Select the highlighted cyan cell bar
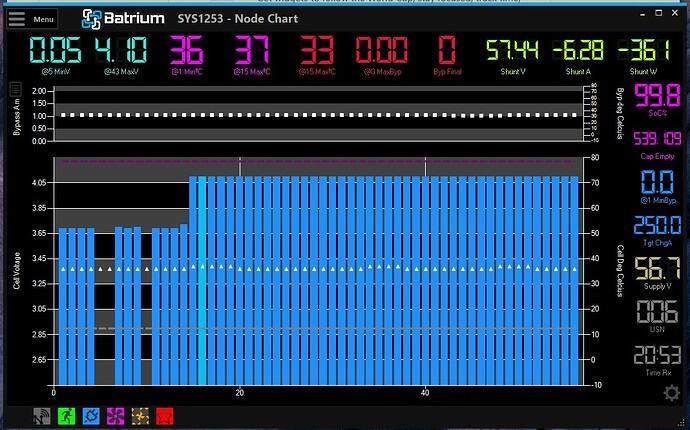The width and height of the screenshot is (690, 430). [202, 281]
